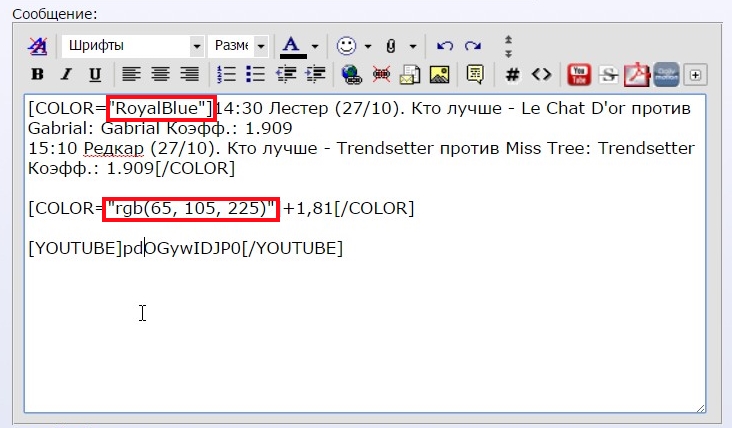732x428 pixels.
Task: Insert a Dailymotion video tag
Action: [x=666, y=74]
